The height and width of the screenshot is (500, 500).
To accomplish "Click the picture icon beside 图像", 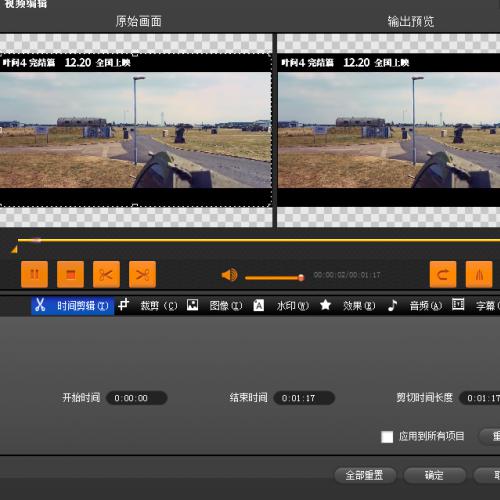I will 192,305.
